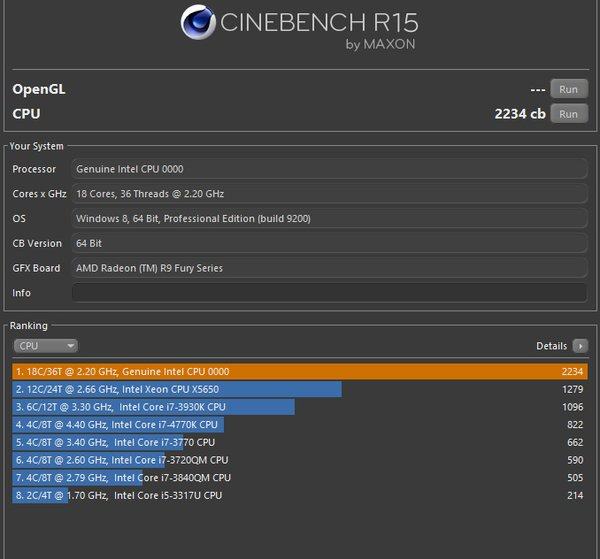This screenshot has height=559, width=600.
Task: Select ranking row Intel Core i7-3770 CPU
Action: pos(300,442)
